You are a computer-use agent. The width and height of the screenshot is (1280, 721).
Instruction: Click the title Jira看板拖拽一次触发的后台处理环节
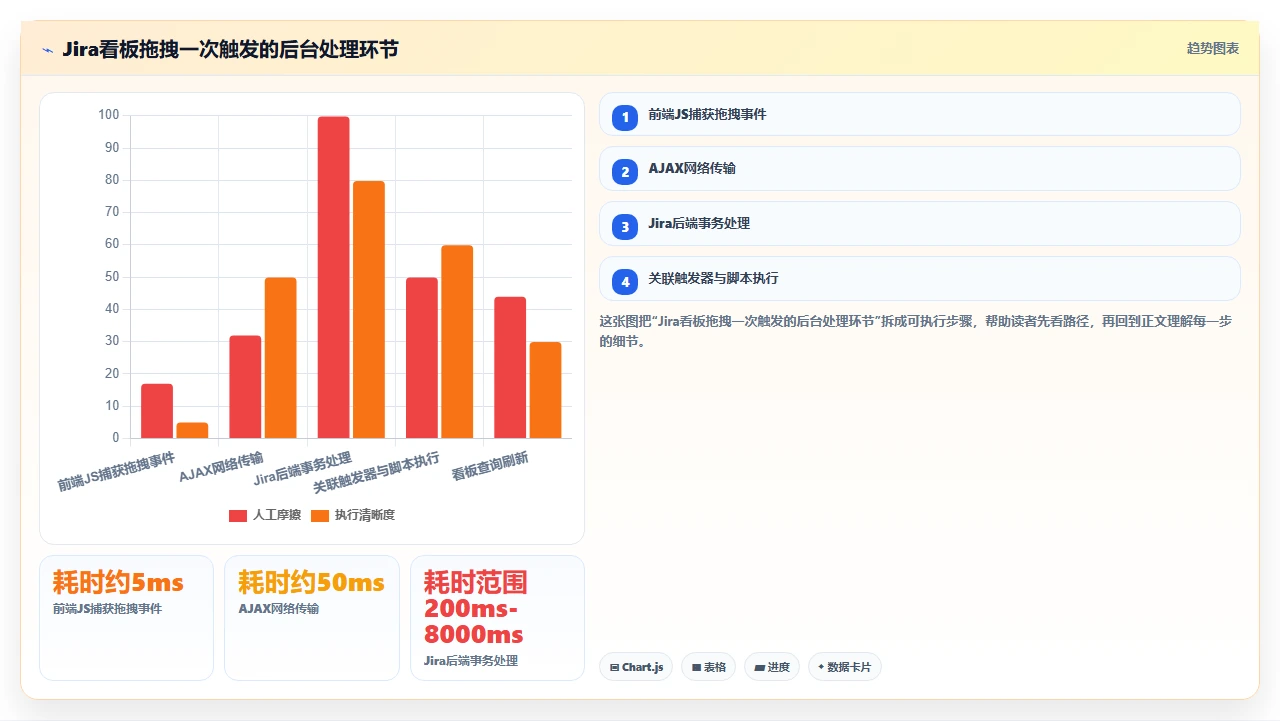230,49
